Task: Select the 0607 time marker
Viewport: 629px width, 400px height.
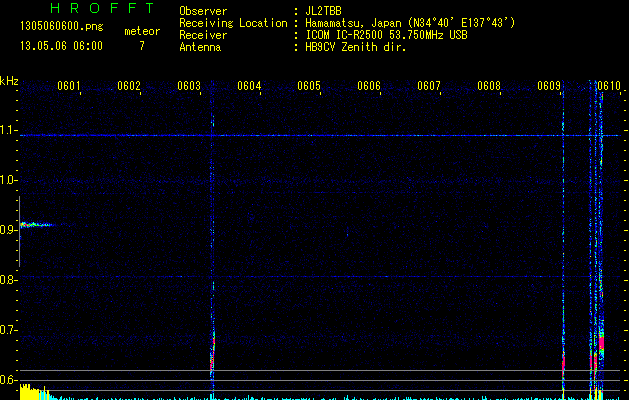Action: (x=429, y=86)
